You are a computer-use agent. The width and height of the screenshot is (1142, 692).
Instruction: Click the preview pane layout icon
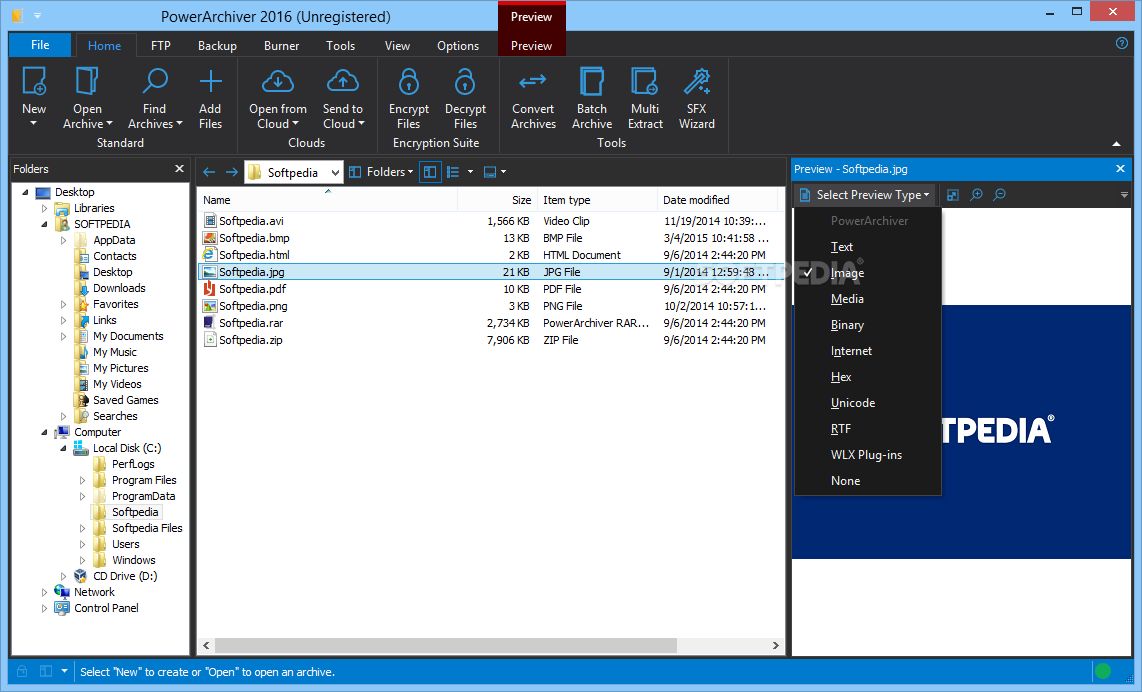(490, 172)
